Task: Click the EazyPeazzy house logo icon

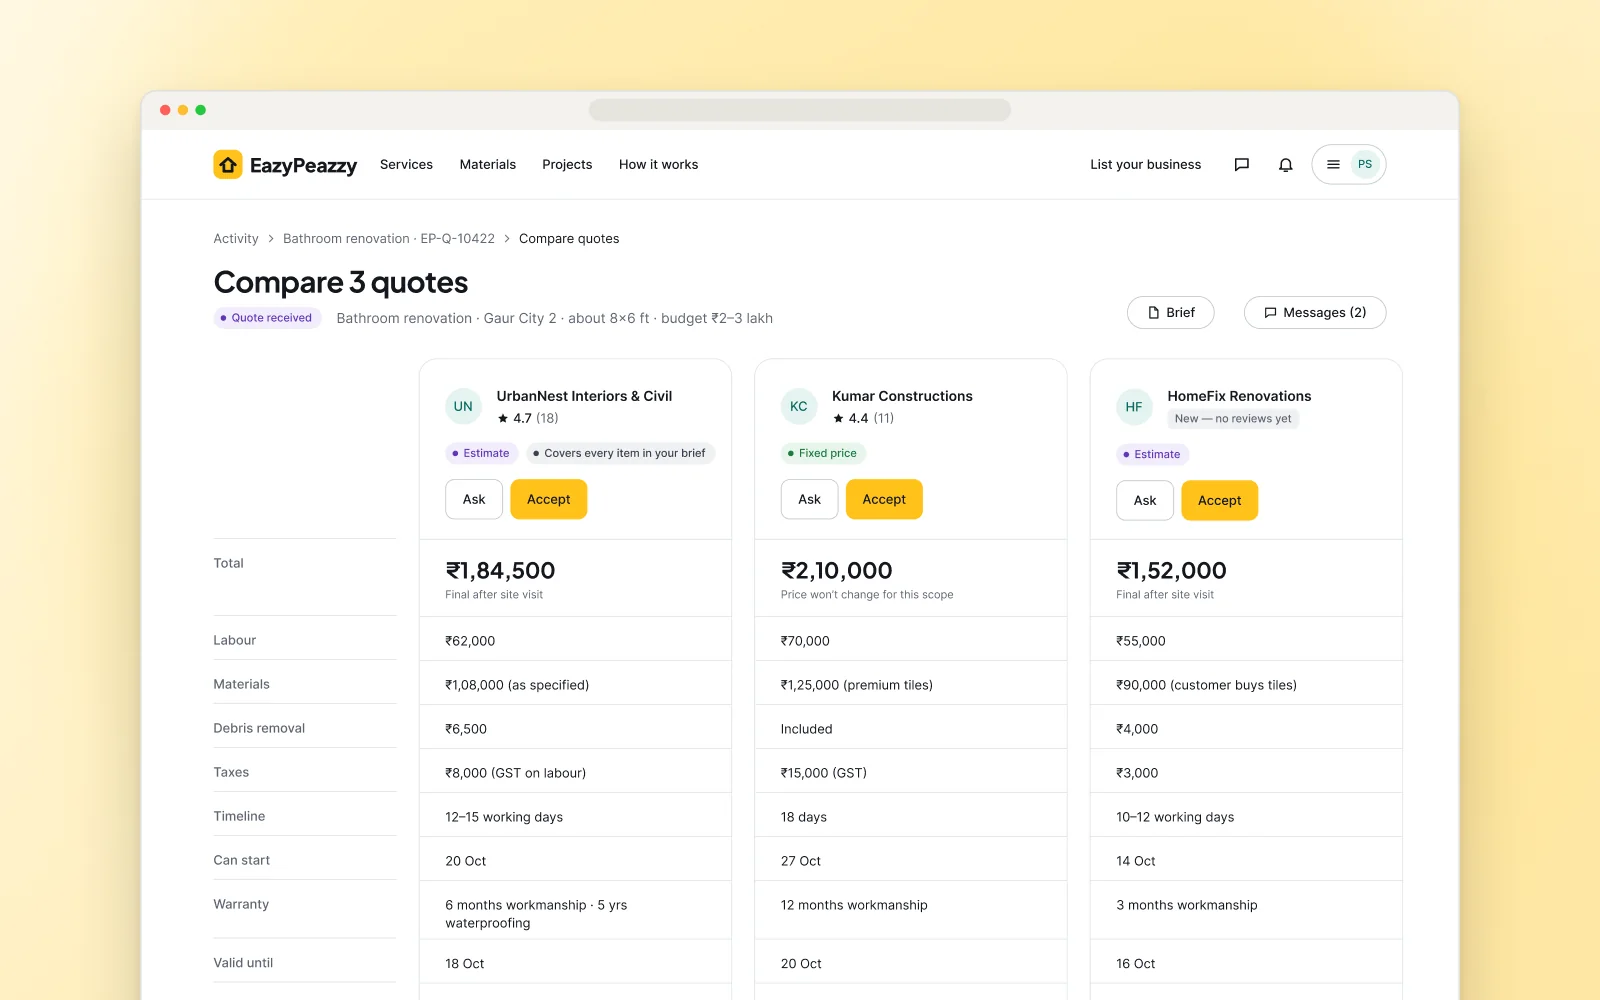Action: tap(228, 165)
